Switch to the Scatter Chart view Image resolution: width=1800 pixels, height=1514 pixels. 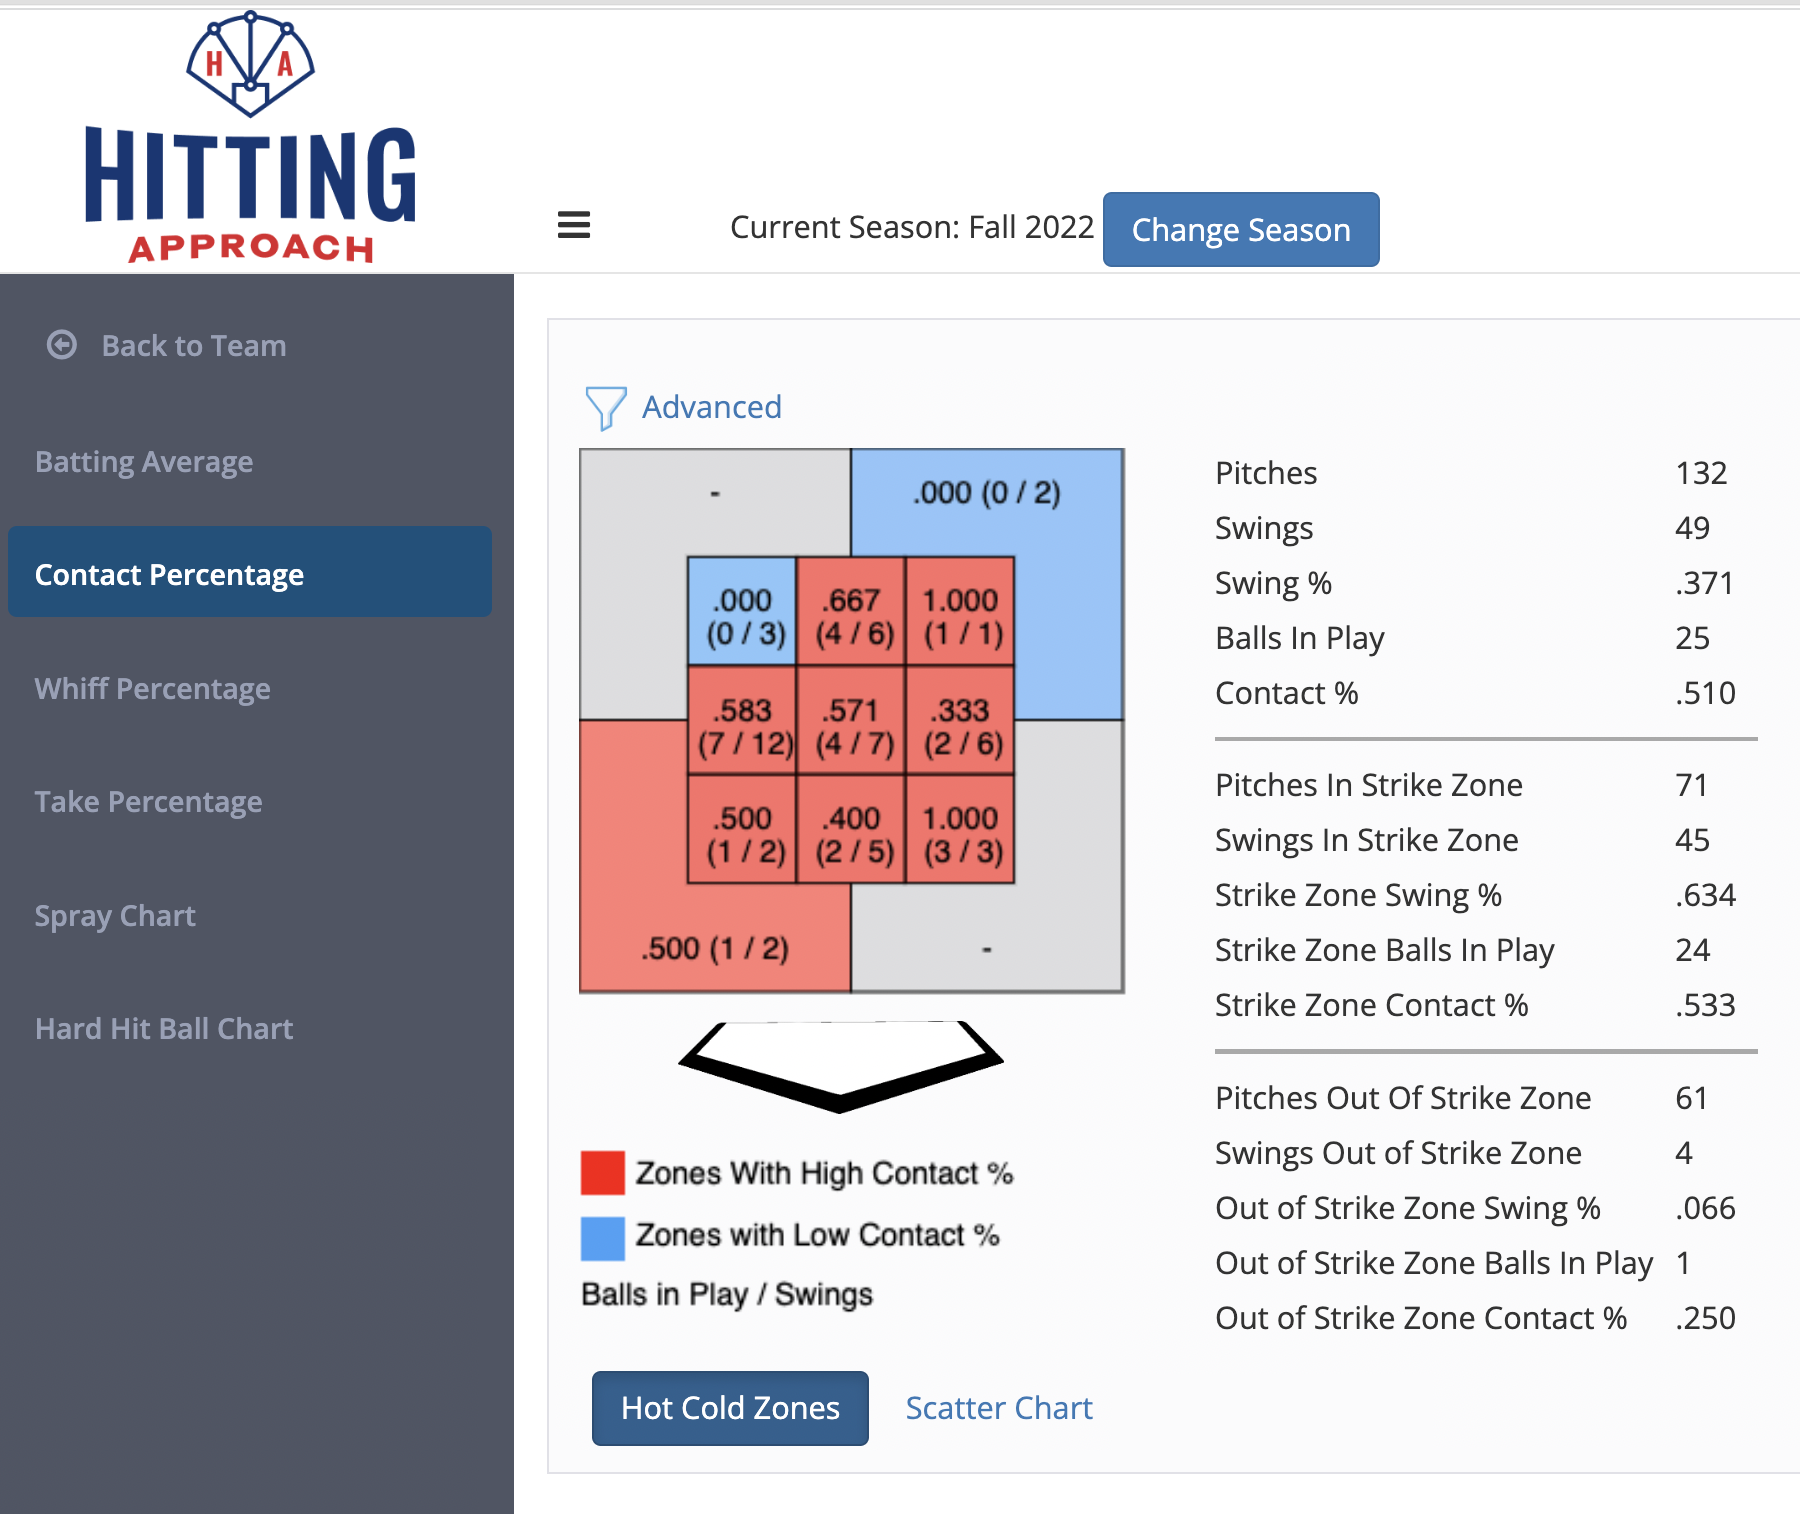pos(999,1408)
